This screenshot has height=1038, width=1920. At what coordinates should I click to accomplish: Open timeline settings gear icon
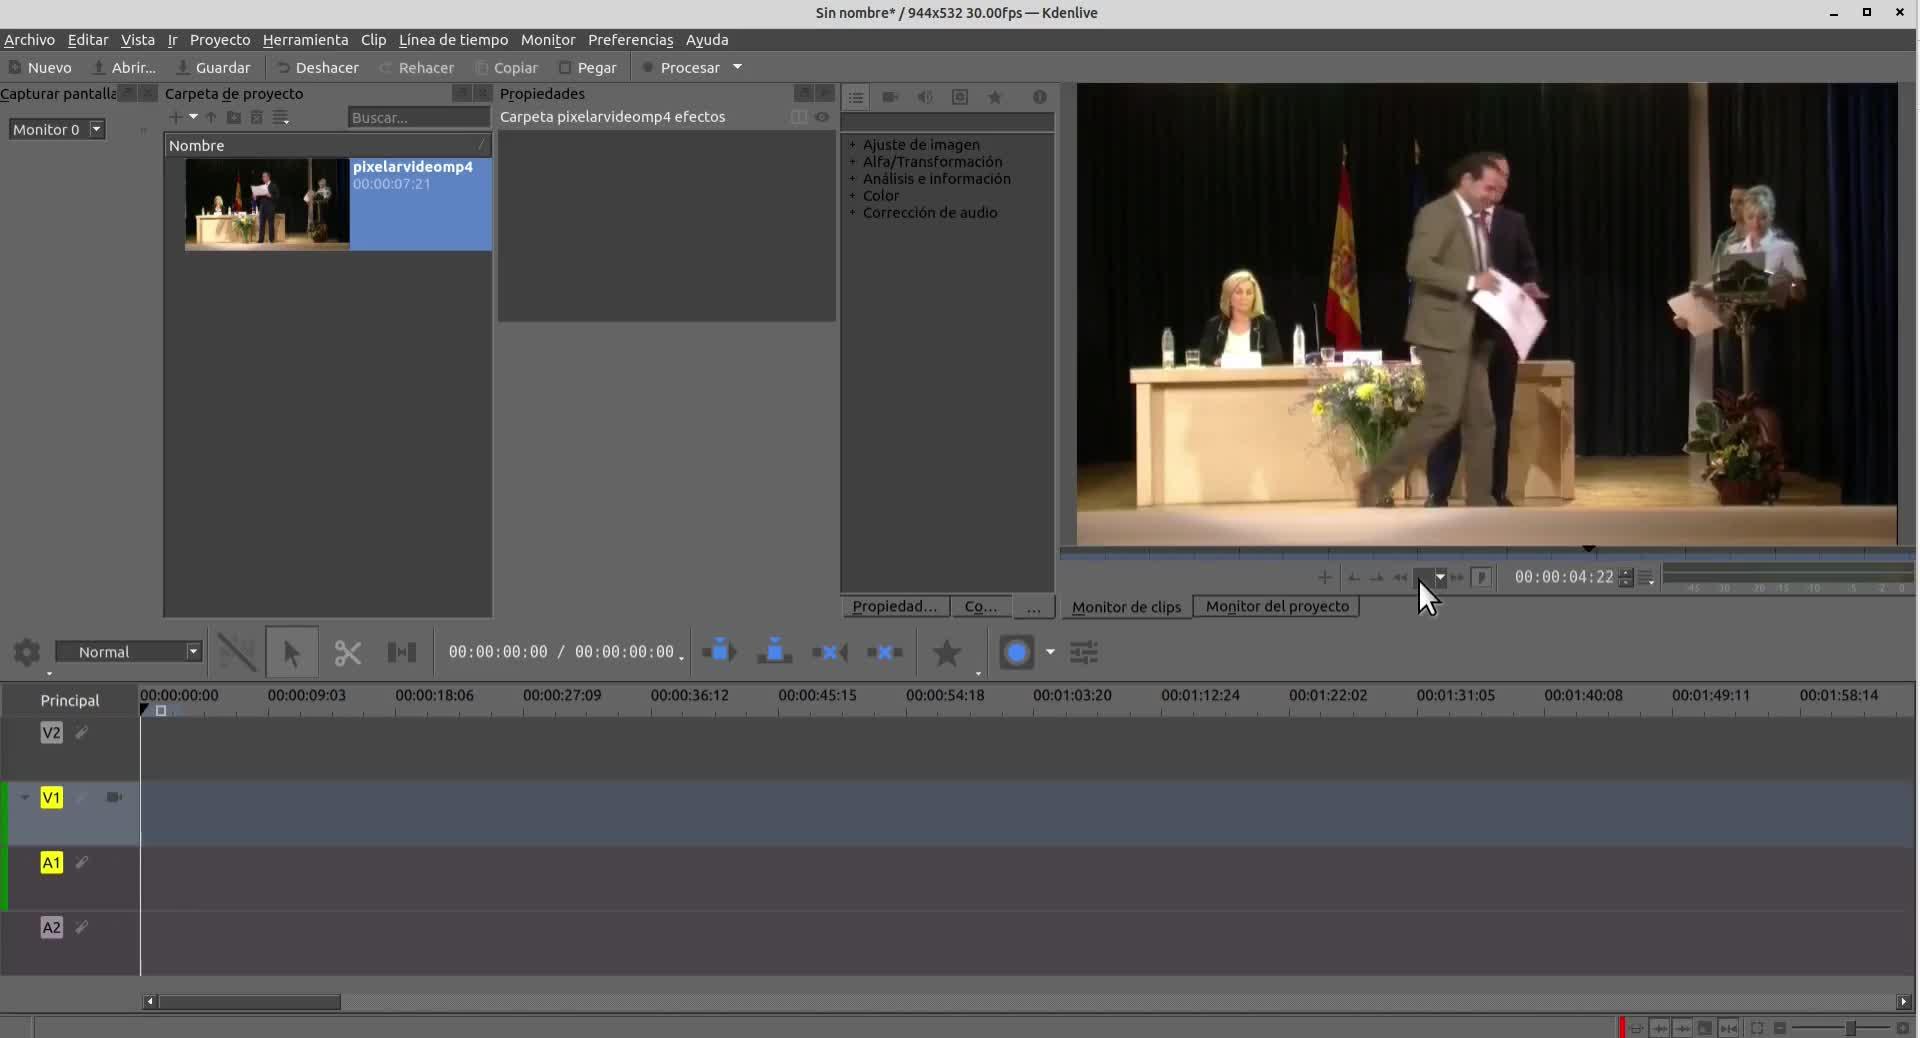[27, 653]
